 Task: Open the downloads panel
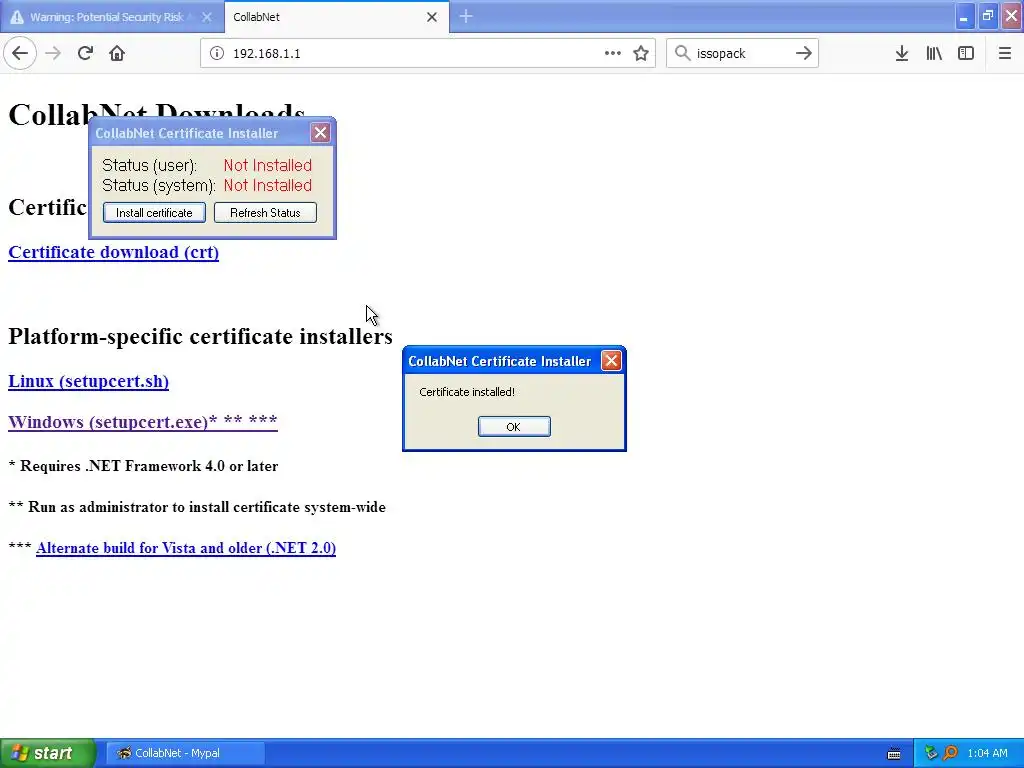pyautogui.click(x=902, y=53)
